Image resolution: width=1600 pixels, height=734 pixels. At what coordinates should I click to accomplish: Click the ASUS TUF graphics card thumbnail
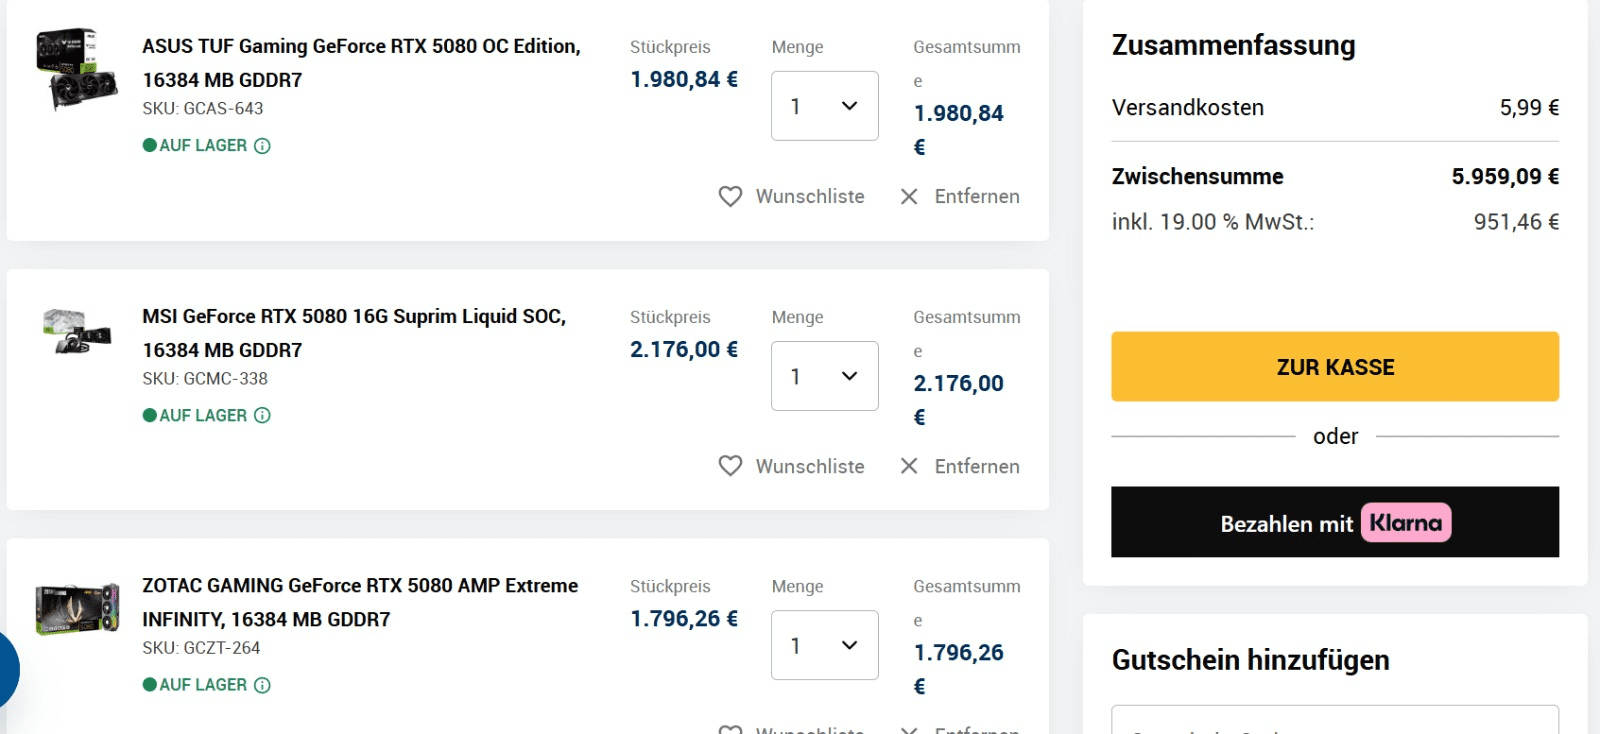tap(77, 68)
